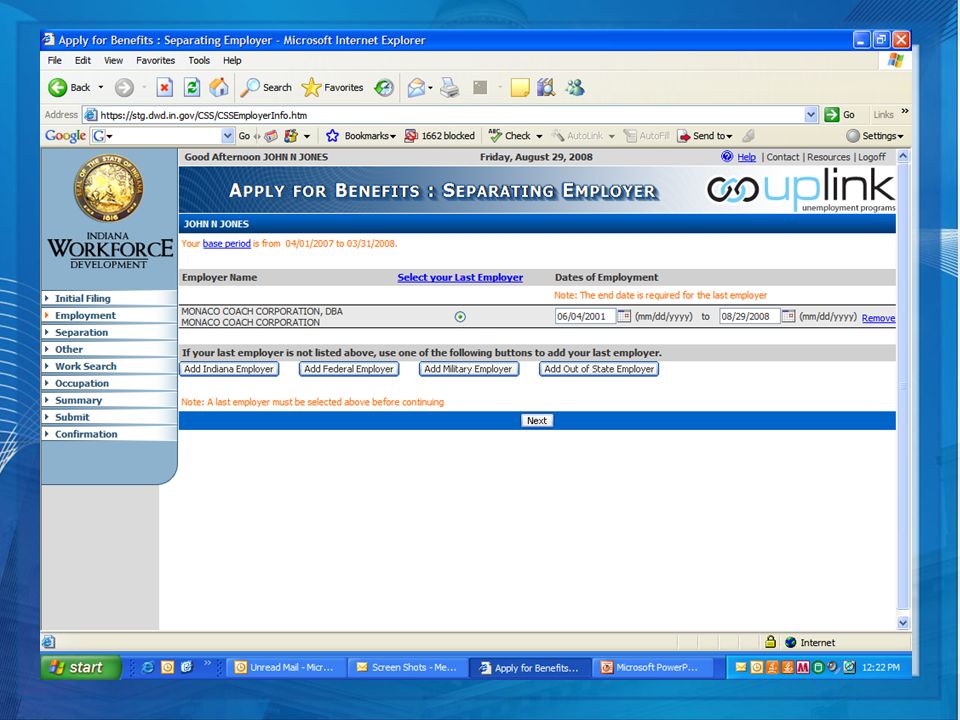Click the Google toolbar Settings gear
Viewport: 960px width, 720px height.
(852, 135)
